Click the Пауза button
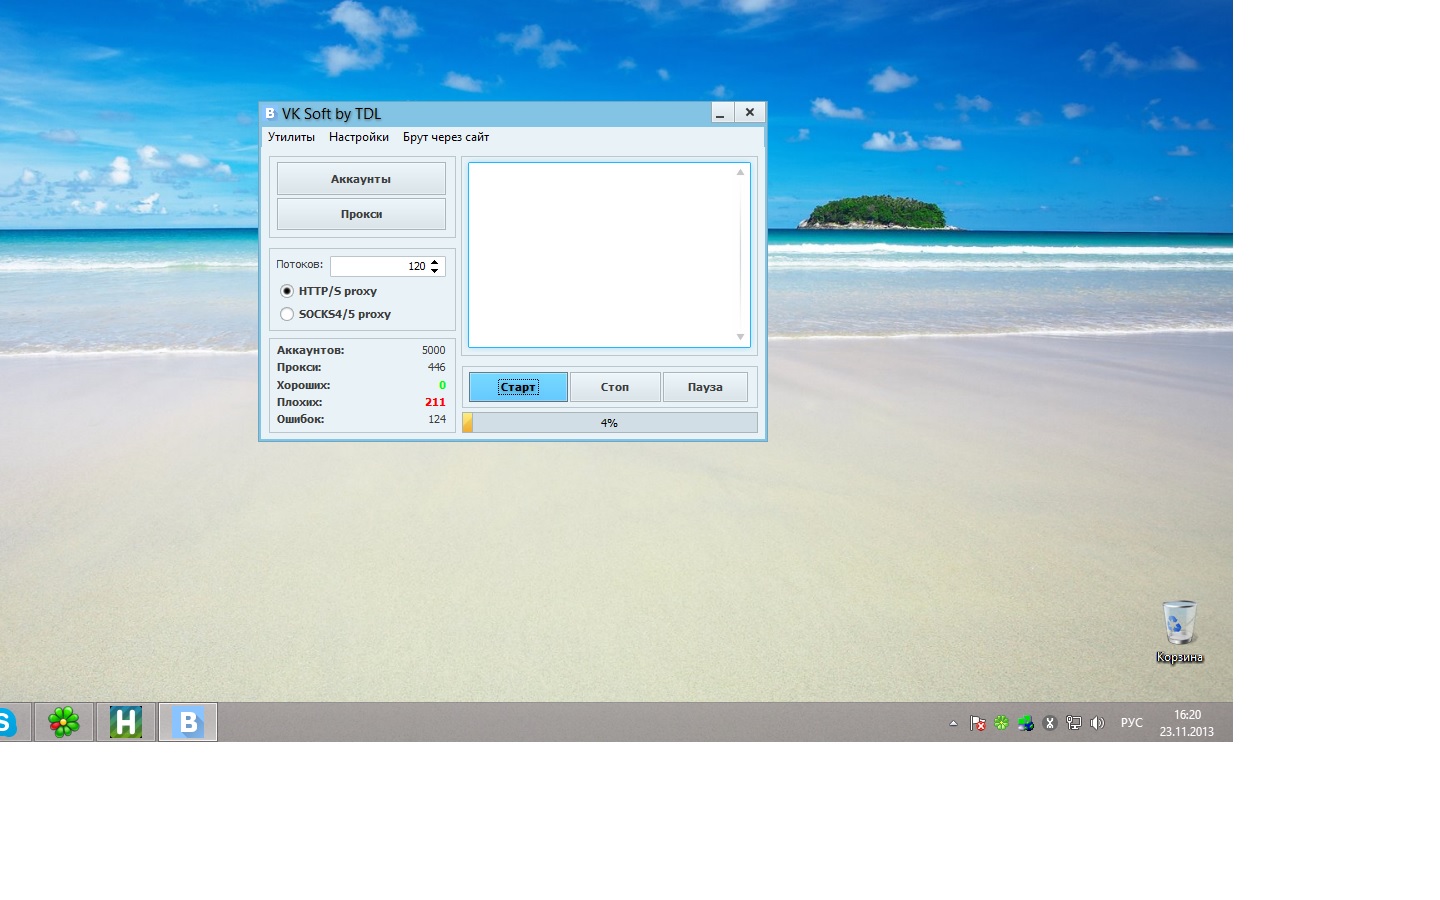 click(x=705, y=387)
